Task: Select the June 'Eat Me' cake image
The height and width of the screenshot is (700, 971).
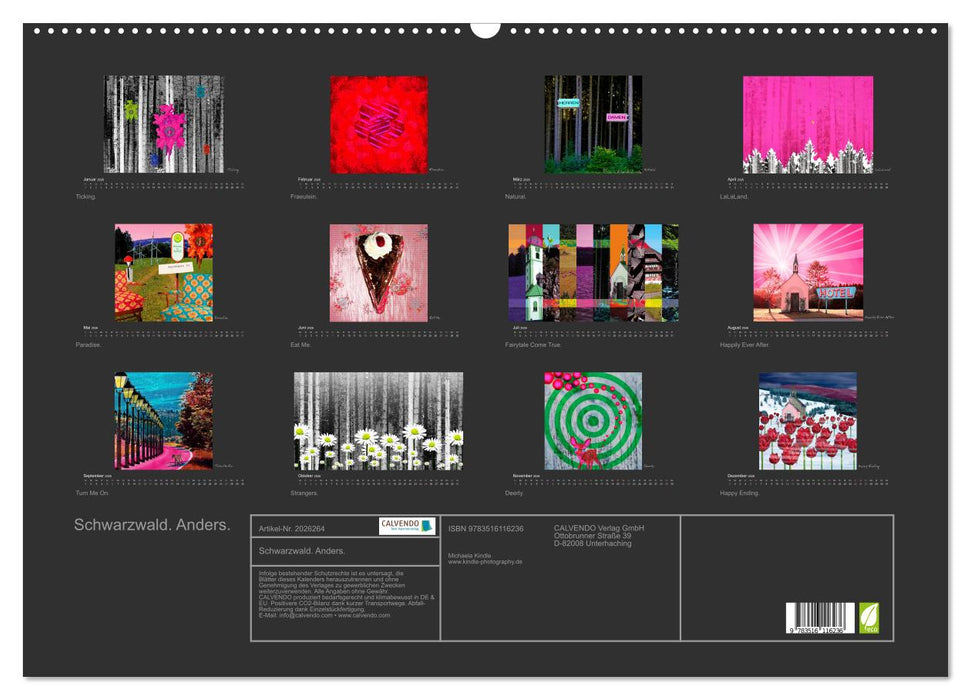Action: [379, 272]
